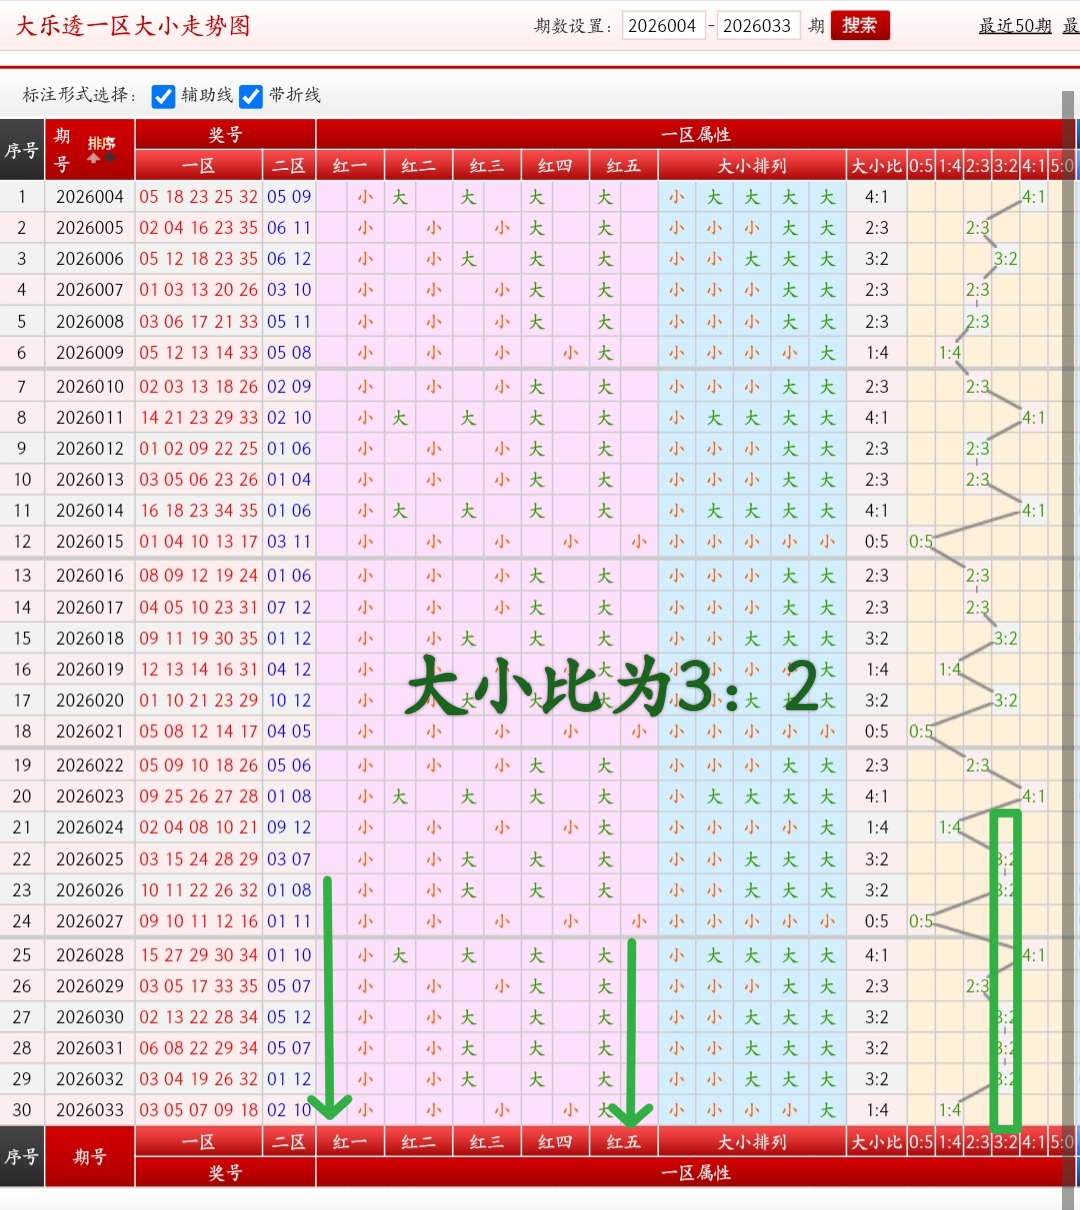This screenshot has height=1210, width=1080.
Task: Click the 3:2 marker in row 2026006
Action: (1005, 258)
